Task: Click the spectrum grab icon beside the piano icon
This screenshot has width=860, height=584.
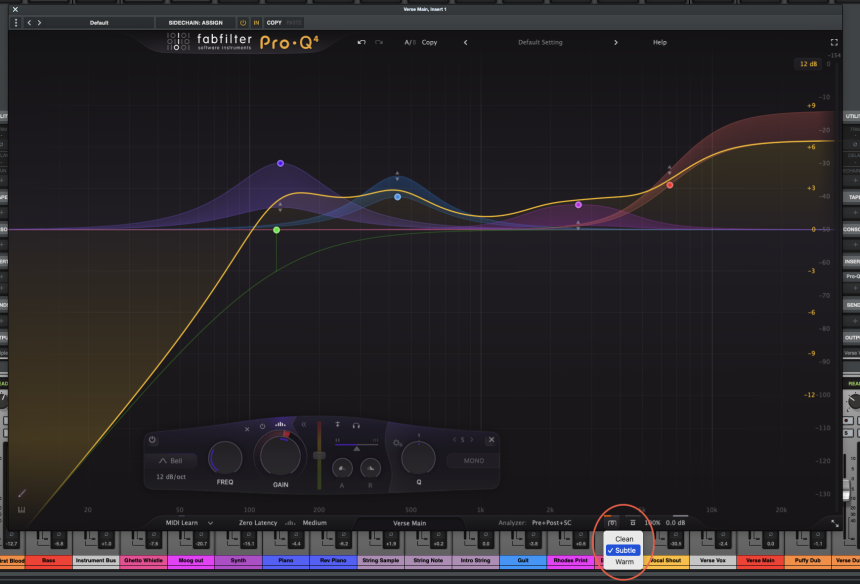Action: (x=632, y=521)
